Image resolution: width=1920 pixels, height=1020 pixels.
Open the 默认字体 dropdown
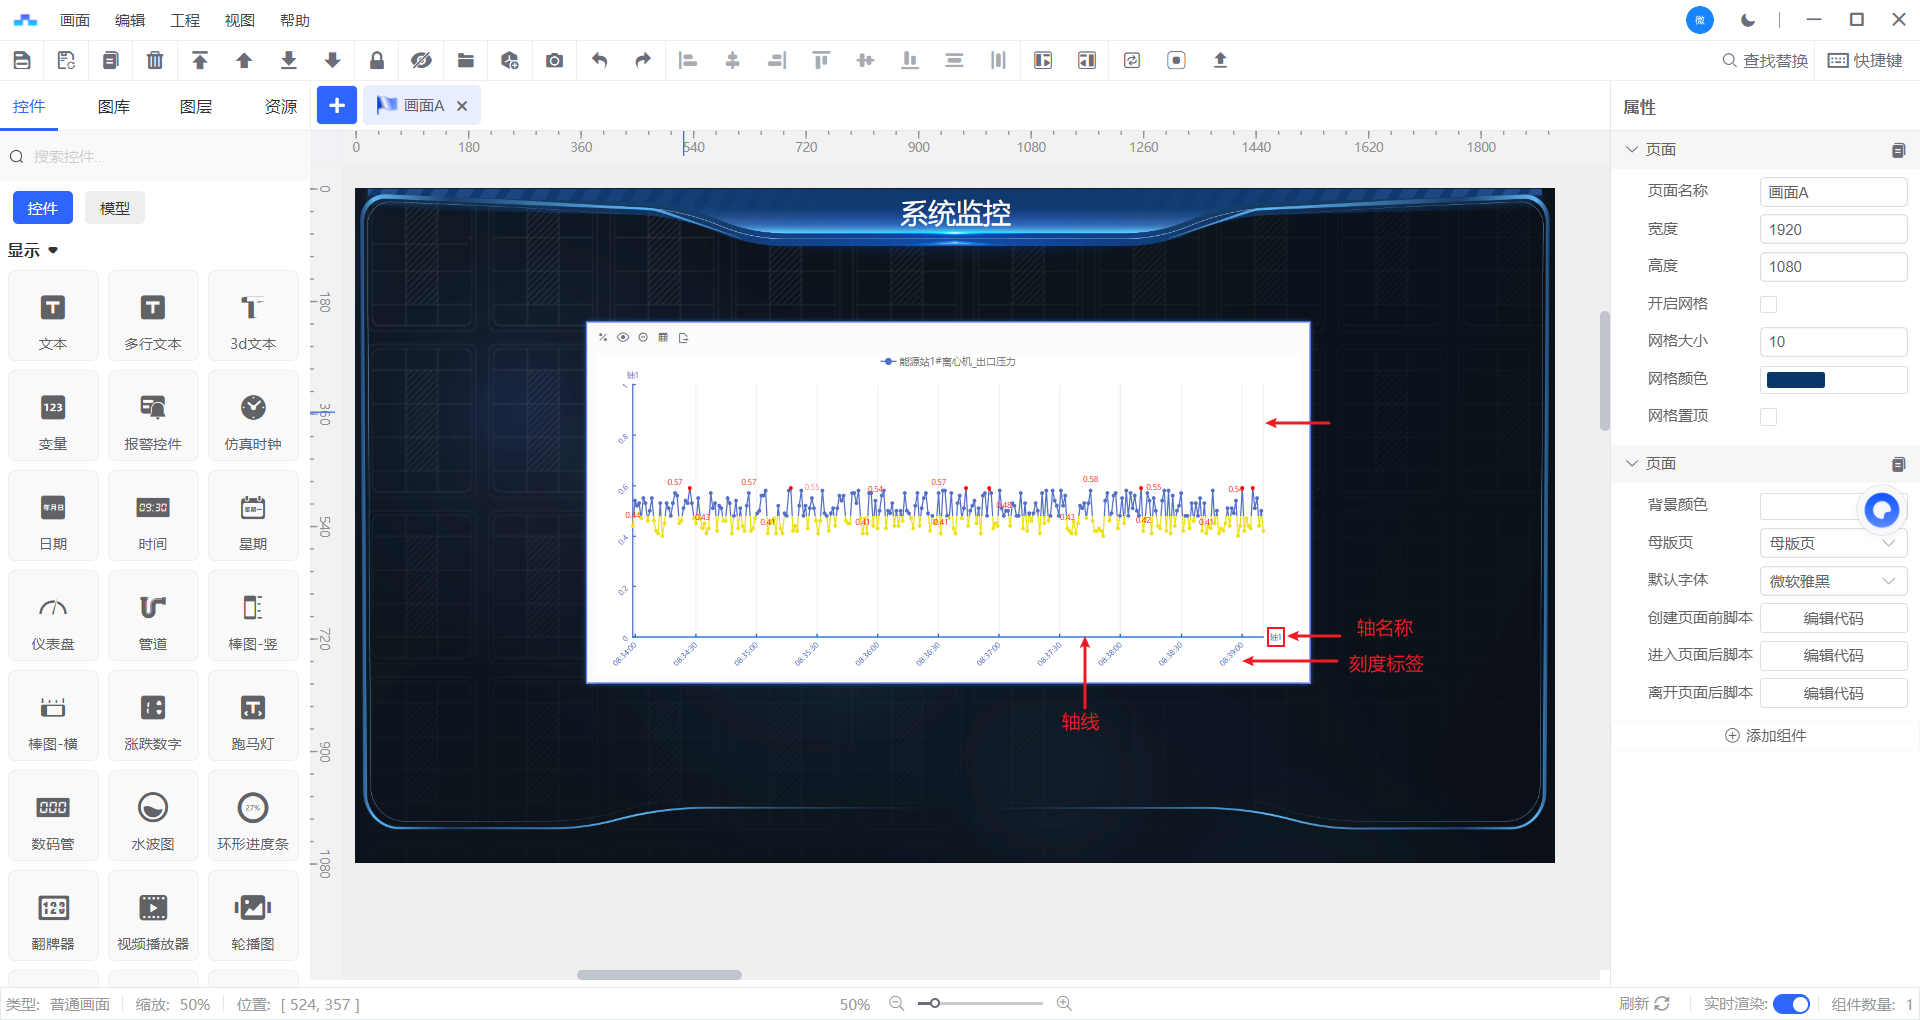point(1832,581)
